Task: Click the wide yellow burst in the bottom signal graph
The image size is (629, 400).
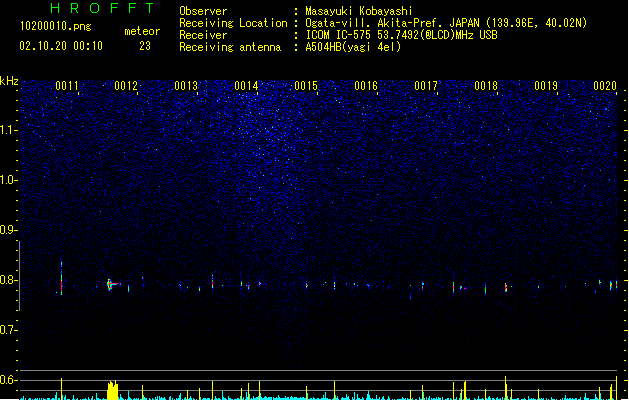Action: click(x=113, y=390)
